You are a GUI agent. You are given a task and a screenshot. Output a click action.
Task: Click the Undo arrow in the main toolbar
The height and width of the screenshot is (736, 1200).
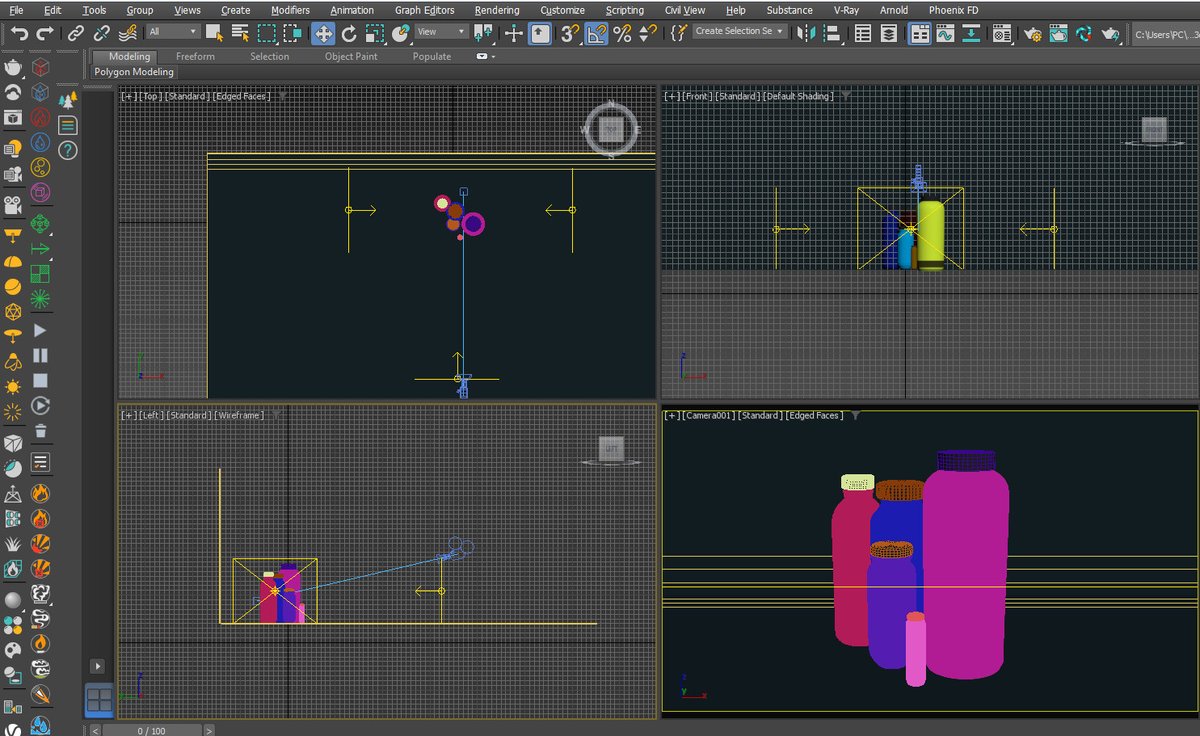18,33
